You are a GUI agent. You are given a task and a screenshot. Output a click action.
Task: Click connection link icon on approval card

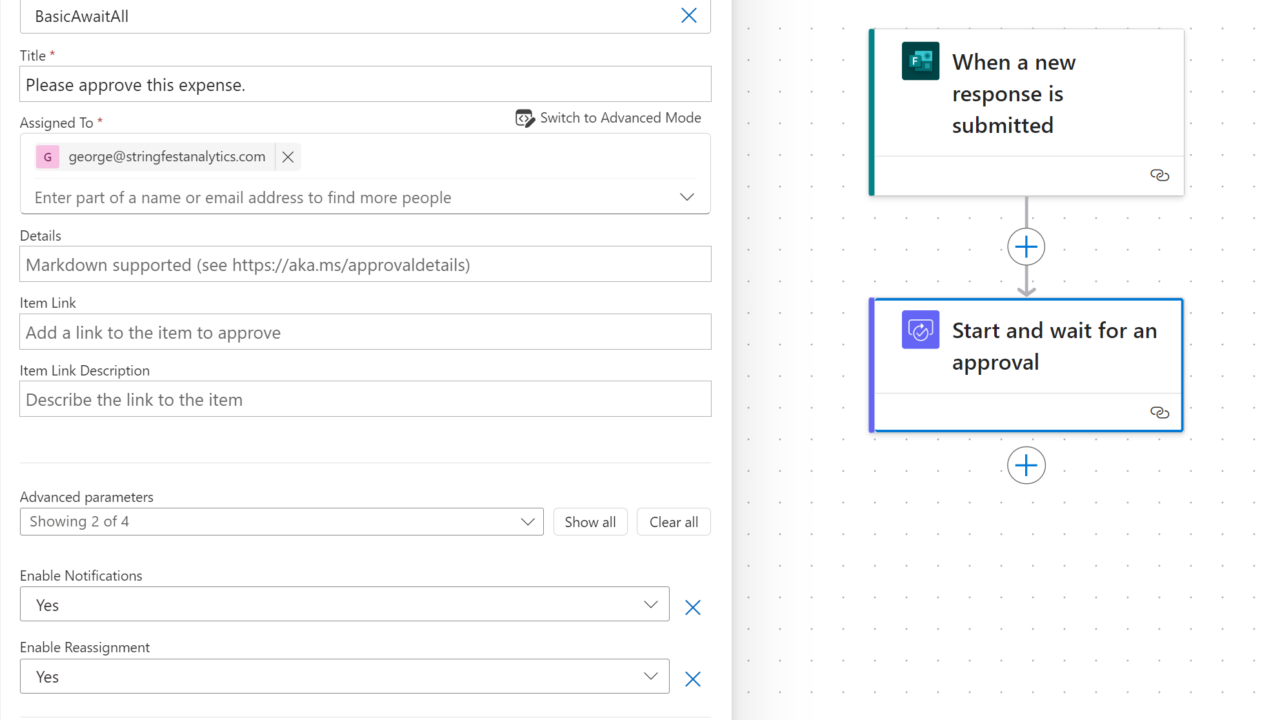click(x=1159, y=412)
